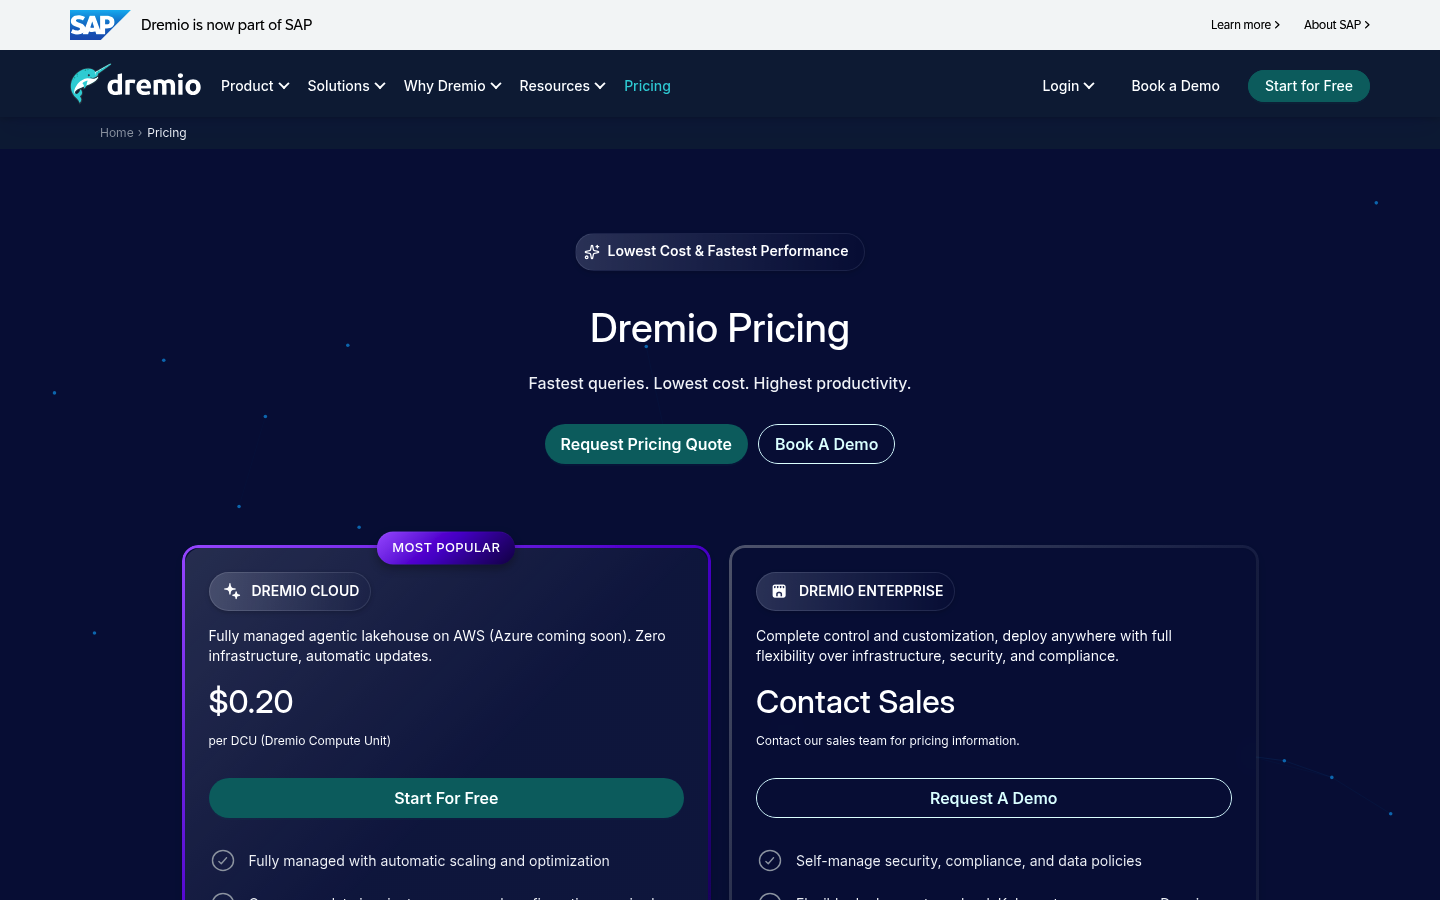Click the $0.20 price text
Screen dimensions: 1440x900
coord(251,702)
